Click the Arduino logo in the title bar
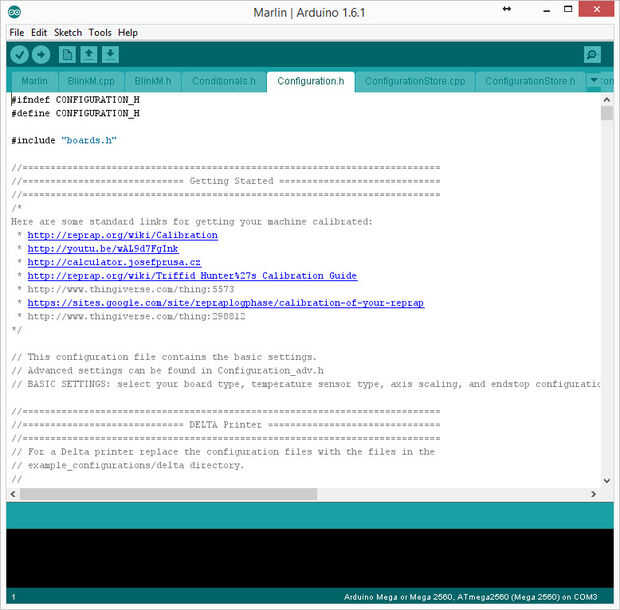This screenshot has width=620, height=610. click(x=14, y=12)
